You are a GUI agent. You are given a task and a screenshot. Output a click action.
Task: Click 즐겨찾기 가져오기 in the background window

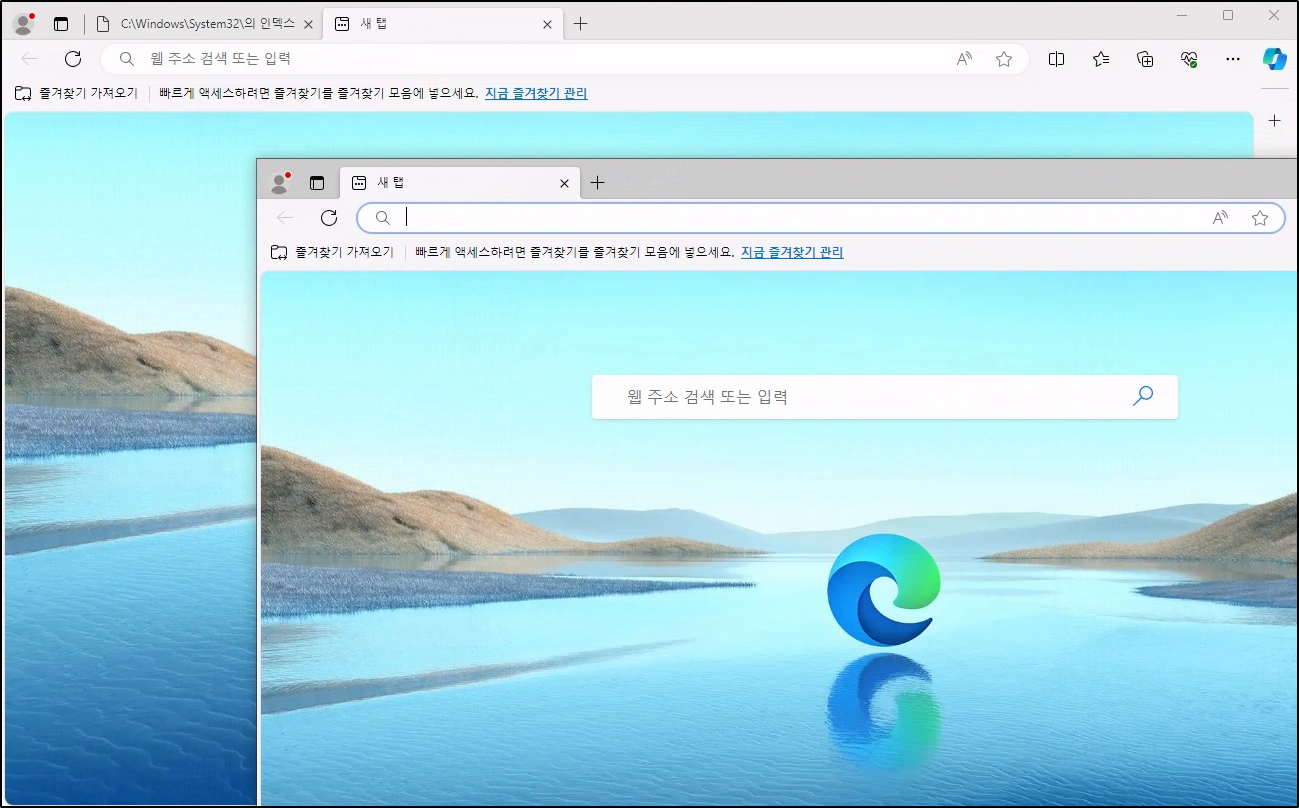pyautogui.click(x=76, y=93)
